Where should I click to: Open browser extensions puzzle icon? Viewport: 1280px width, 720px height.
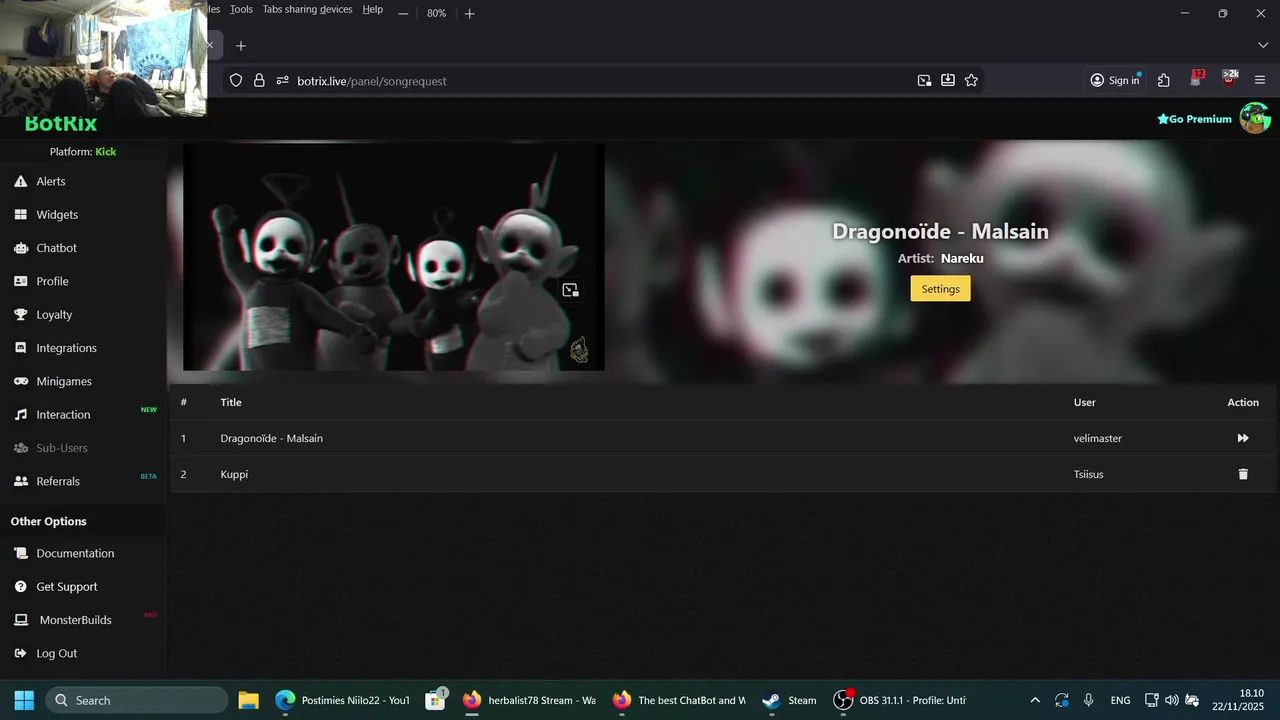pyautogui.click(x=1164, y=80)
